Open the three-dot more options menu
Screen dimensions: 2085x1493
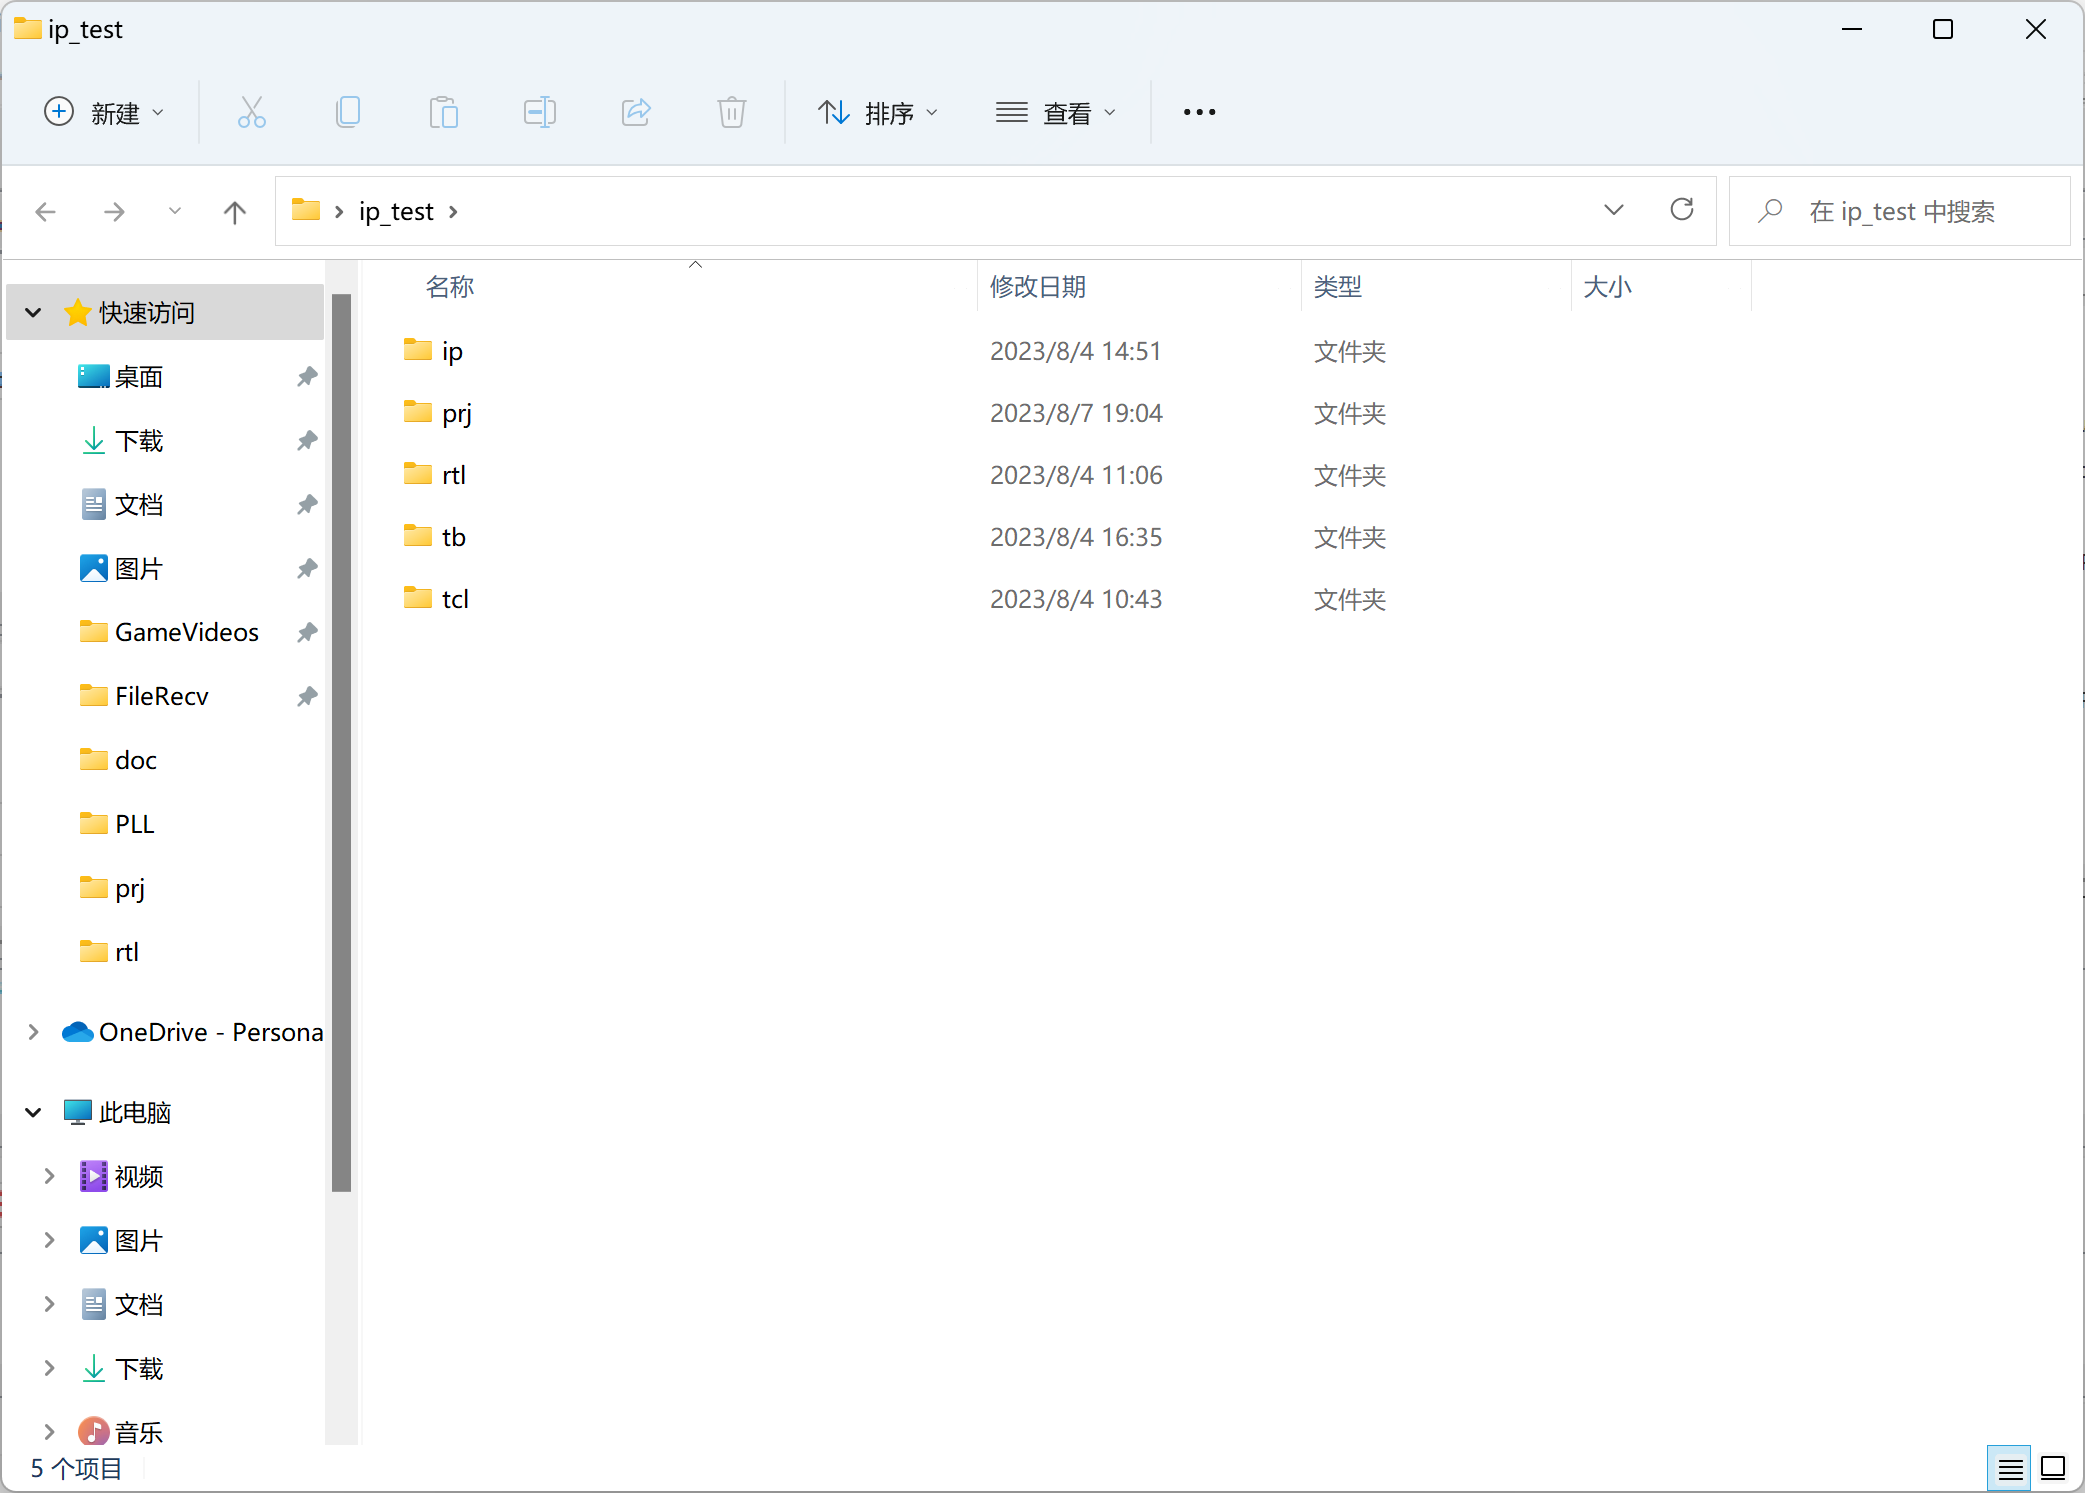1199,112
